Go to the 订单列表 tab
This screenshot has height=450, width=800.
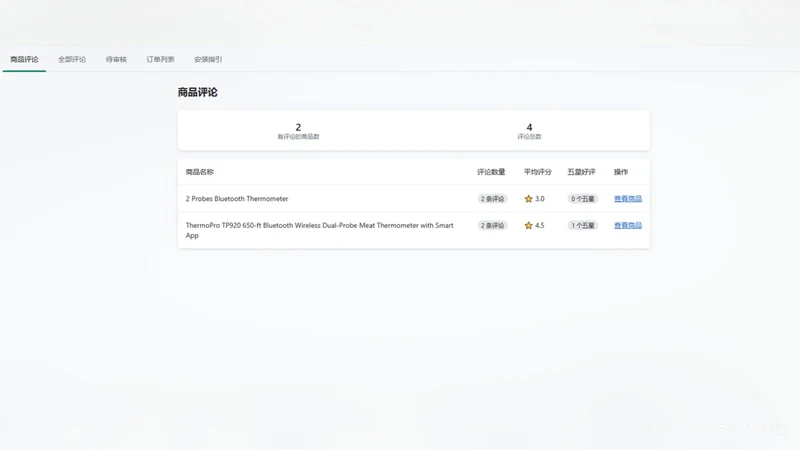pos(160,60)
